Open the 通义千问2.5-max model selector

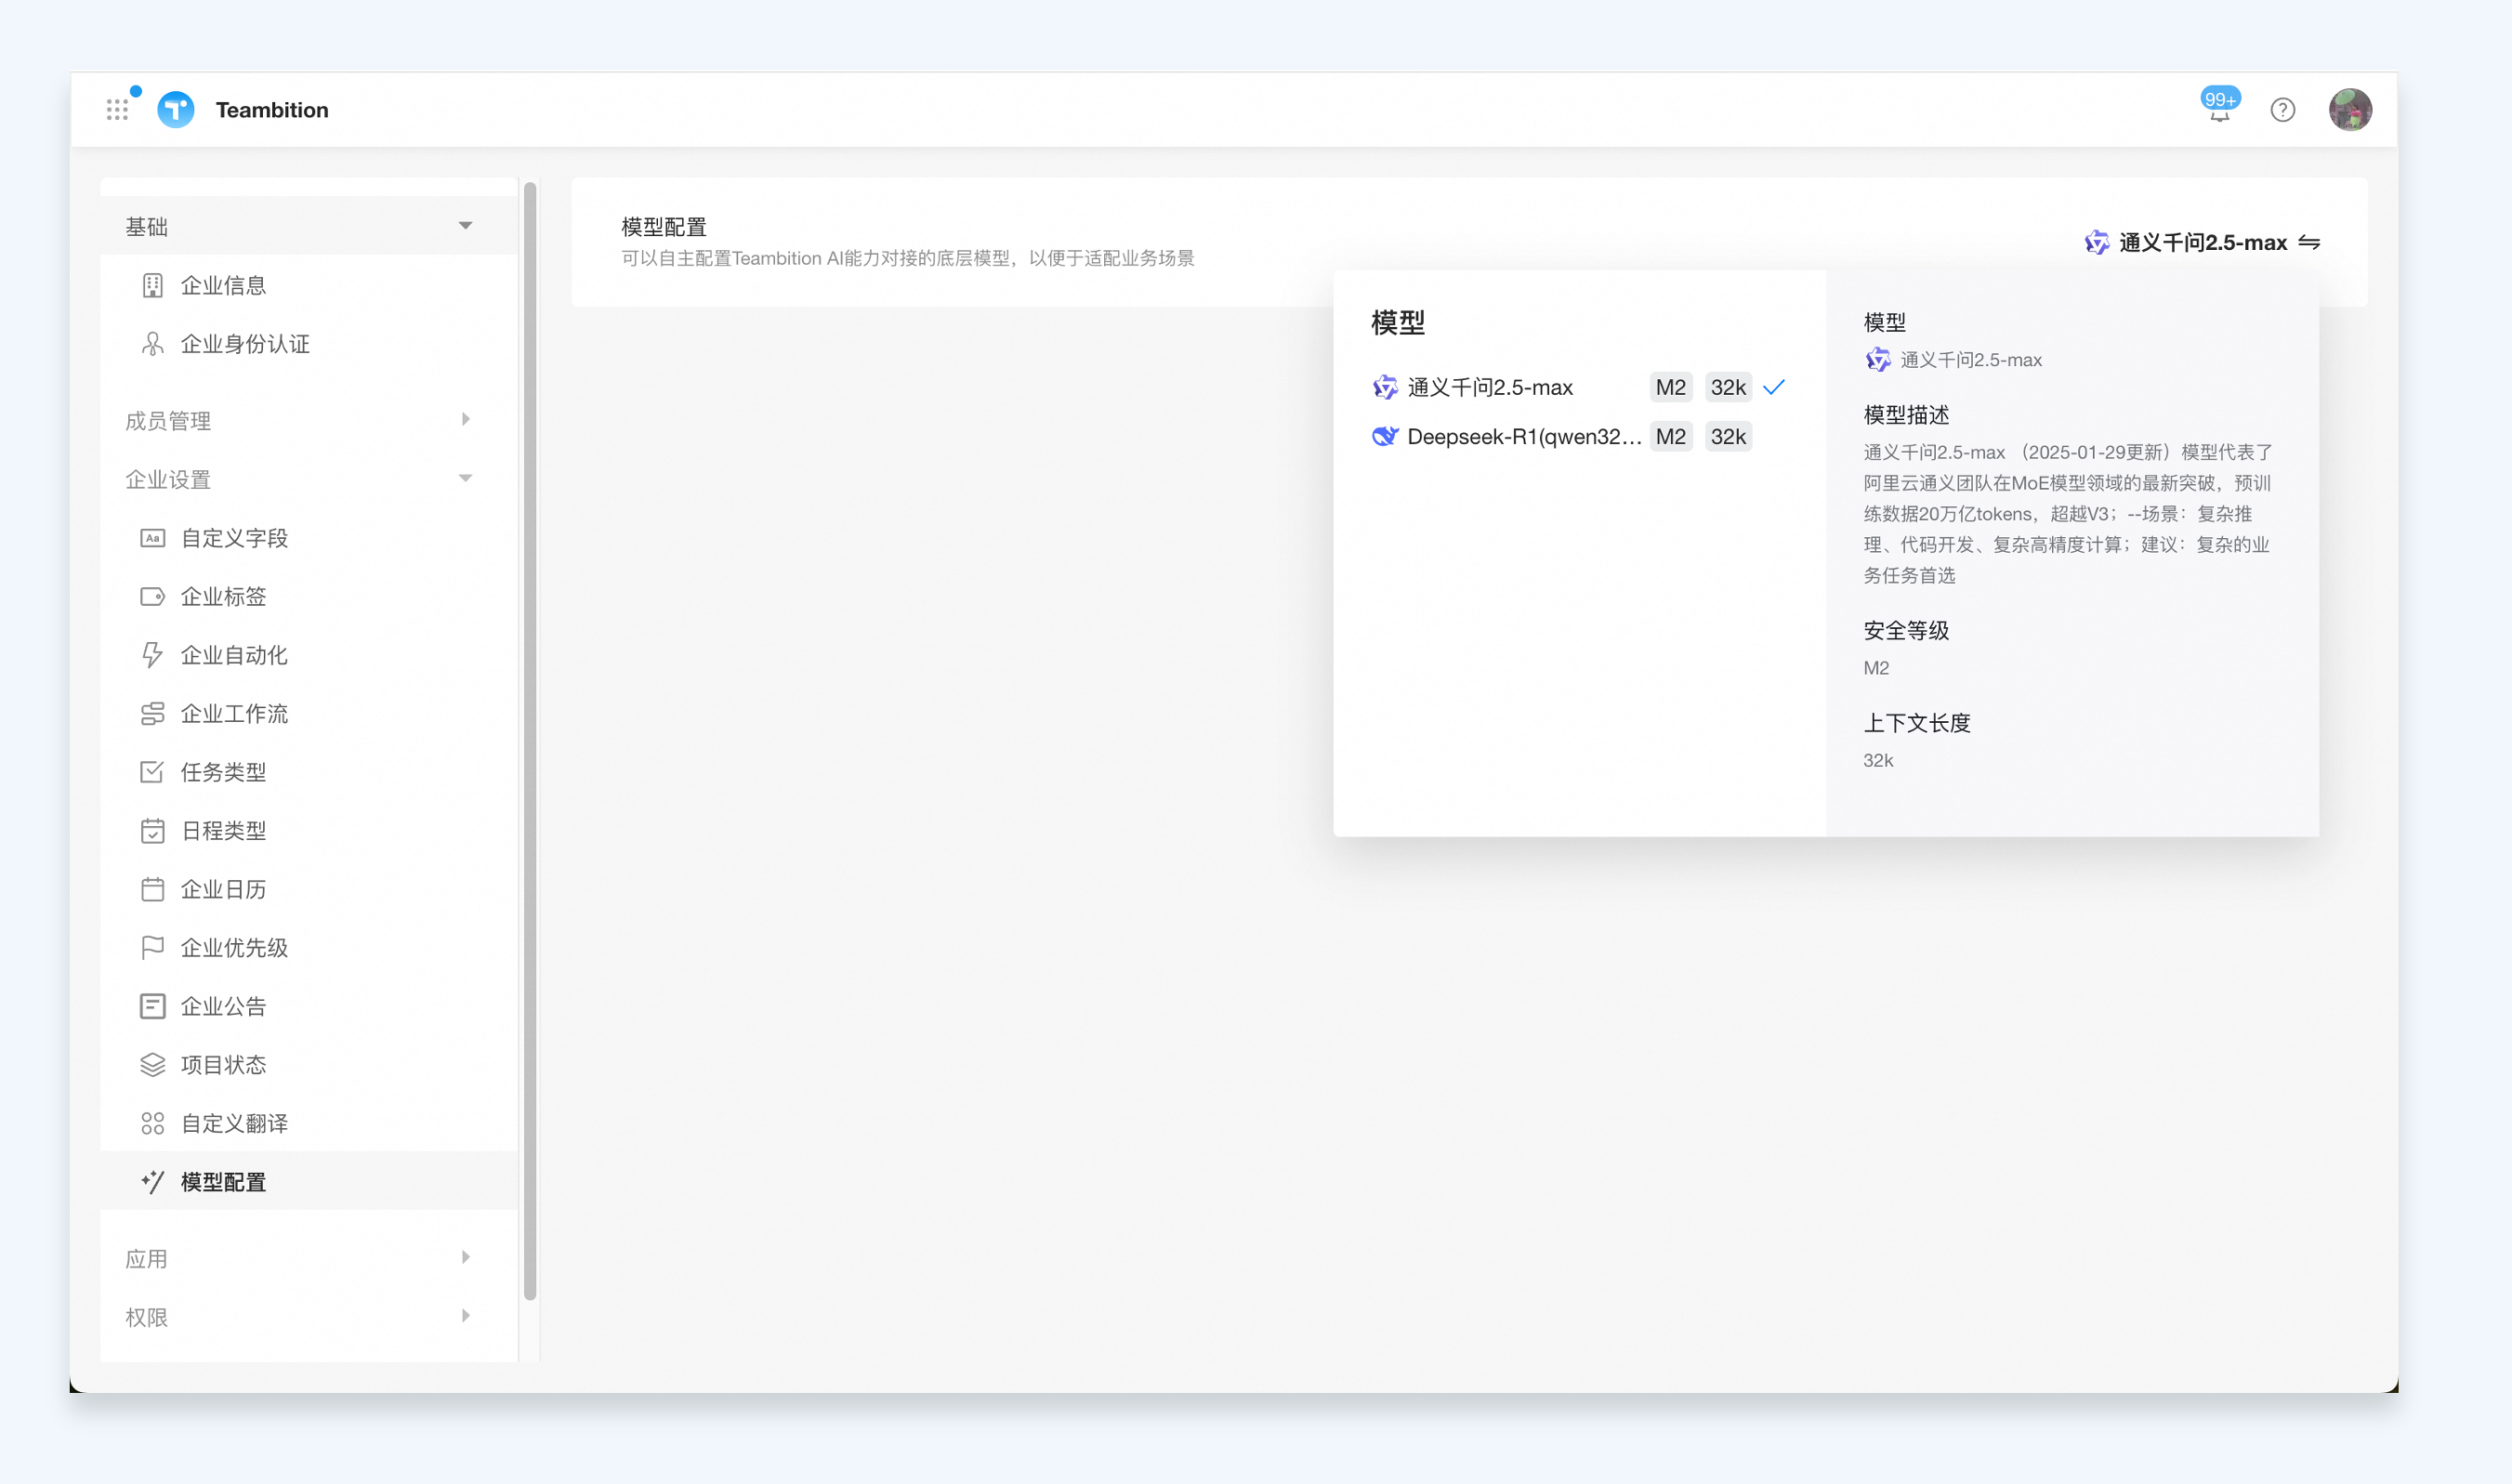tap(2203, 243)
